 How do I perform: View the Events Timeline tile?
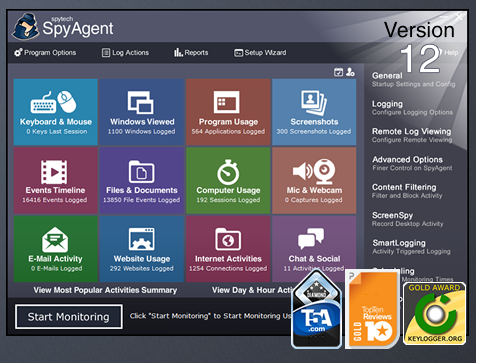tap(56, 180)
